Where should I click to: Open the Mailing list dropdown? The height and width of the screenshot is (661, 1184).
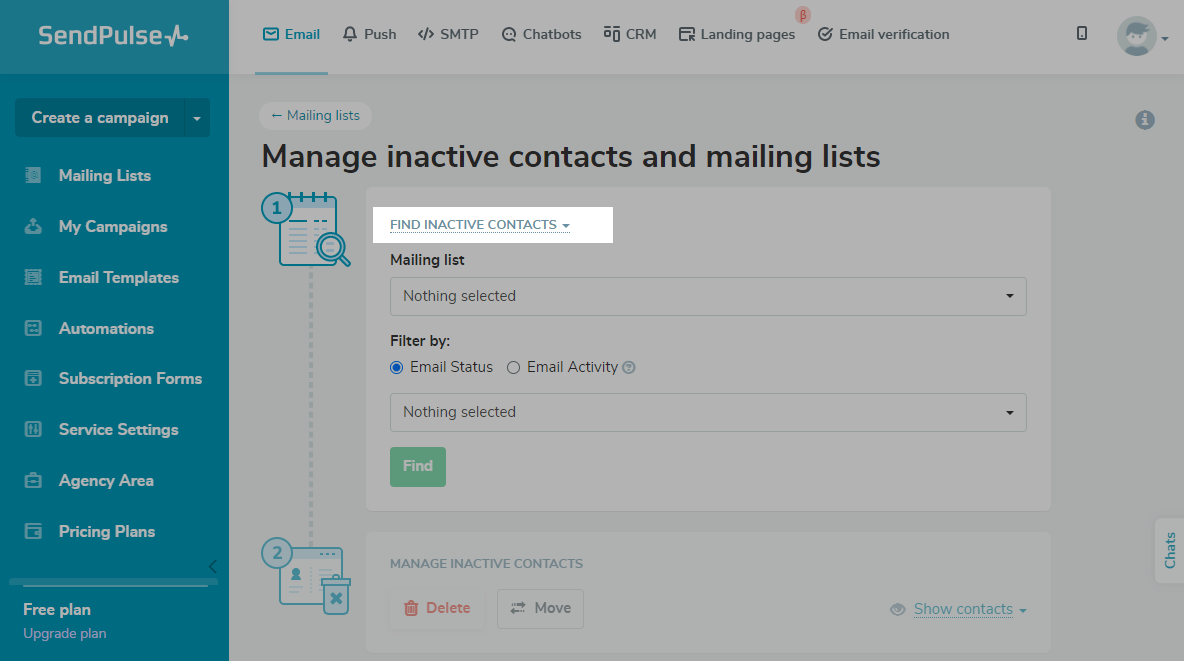[707, 296]
